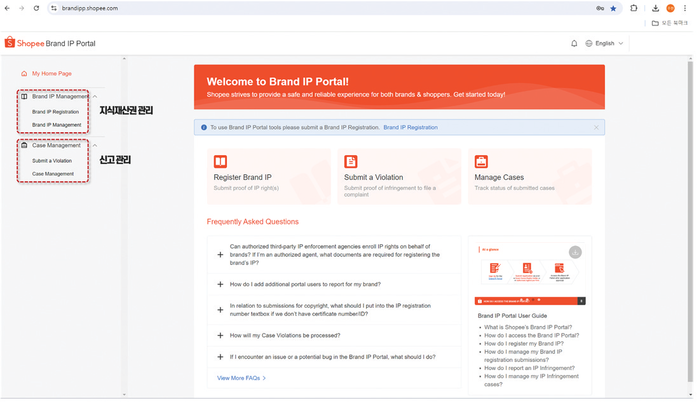Click download icon on user guide thumbnail
This screenshot has width=699, height=405.
click(575, 252)
